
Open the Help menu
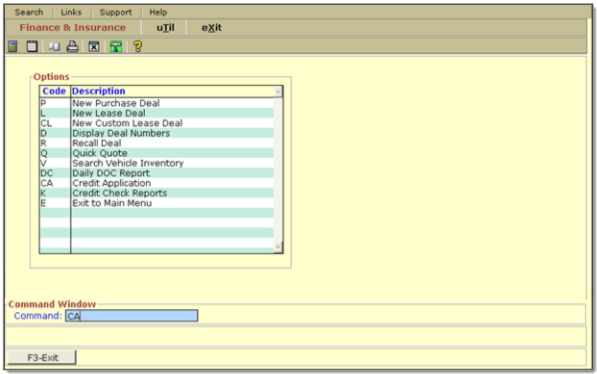tap(158, 12)
